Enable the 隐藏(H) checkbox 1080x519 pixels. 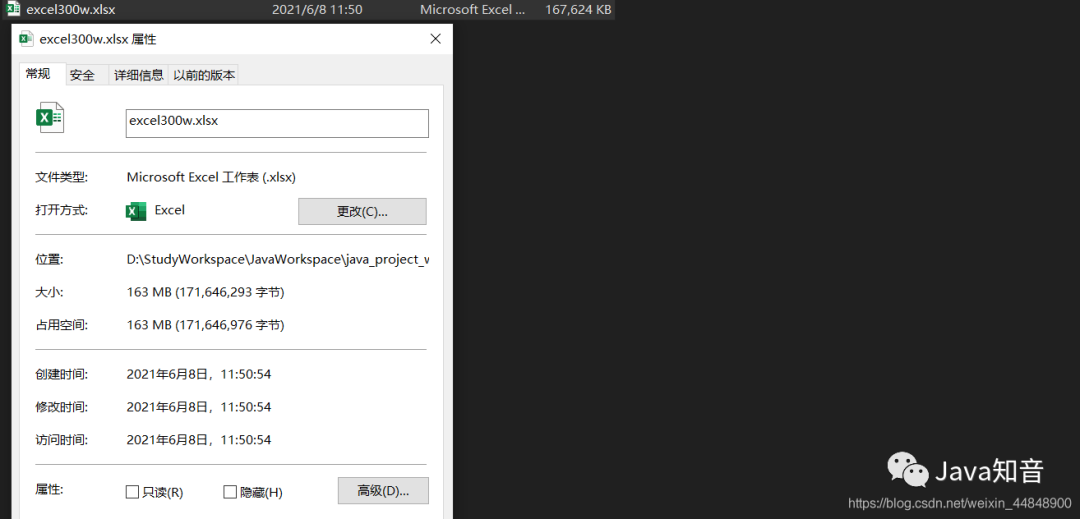point(230,492)
